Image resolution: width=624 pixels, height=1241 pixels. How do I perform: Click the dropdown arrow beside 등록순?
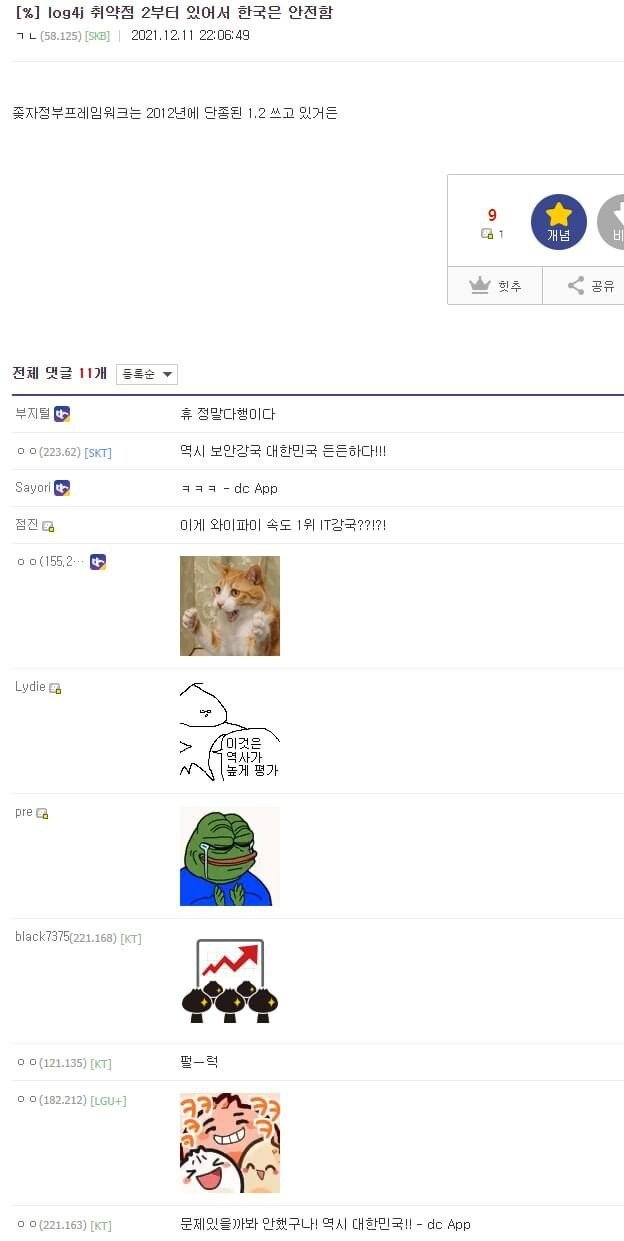(167, 375)
